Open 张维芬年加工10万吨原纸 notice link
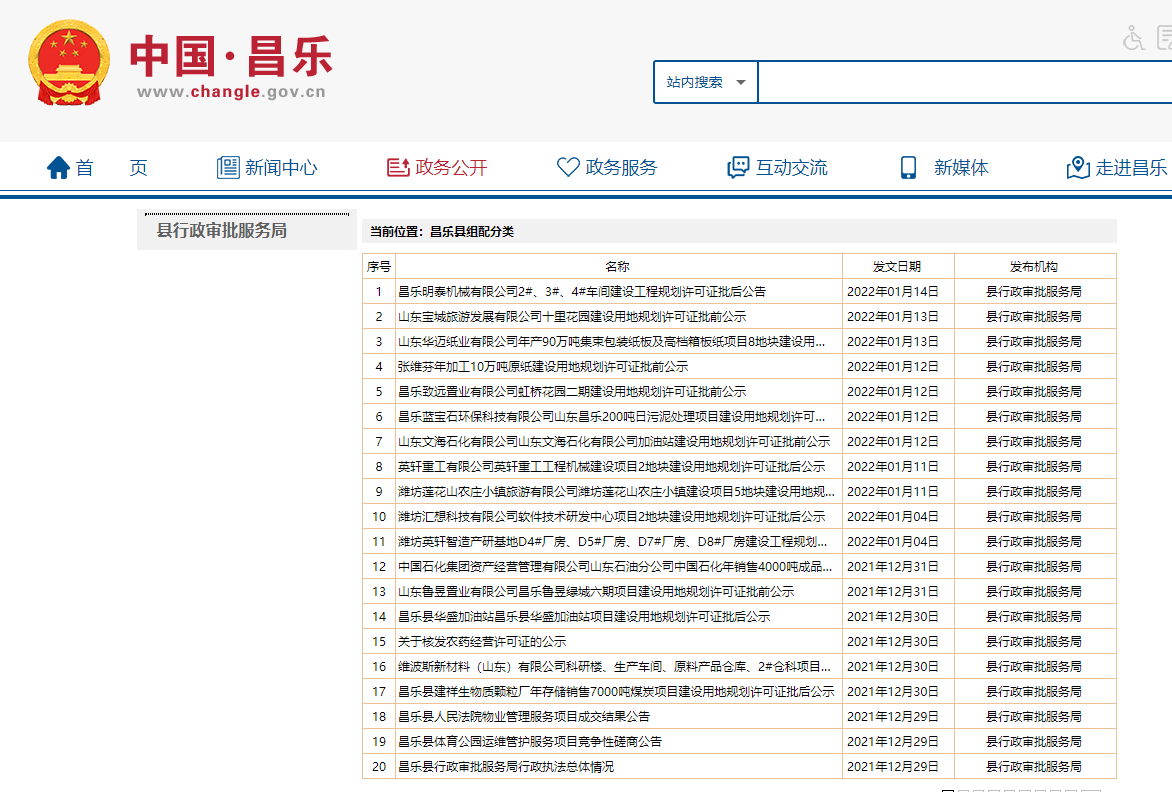Viewport: 1172px width, 792px height. (x=543, y=367)
